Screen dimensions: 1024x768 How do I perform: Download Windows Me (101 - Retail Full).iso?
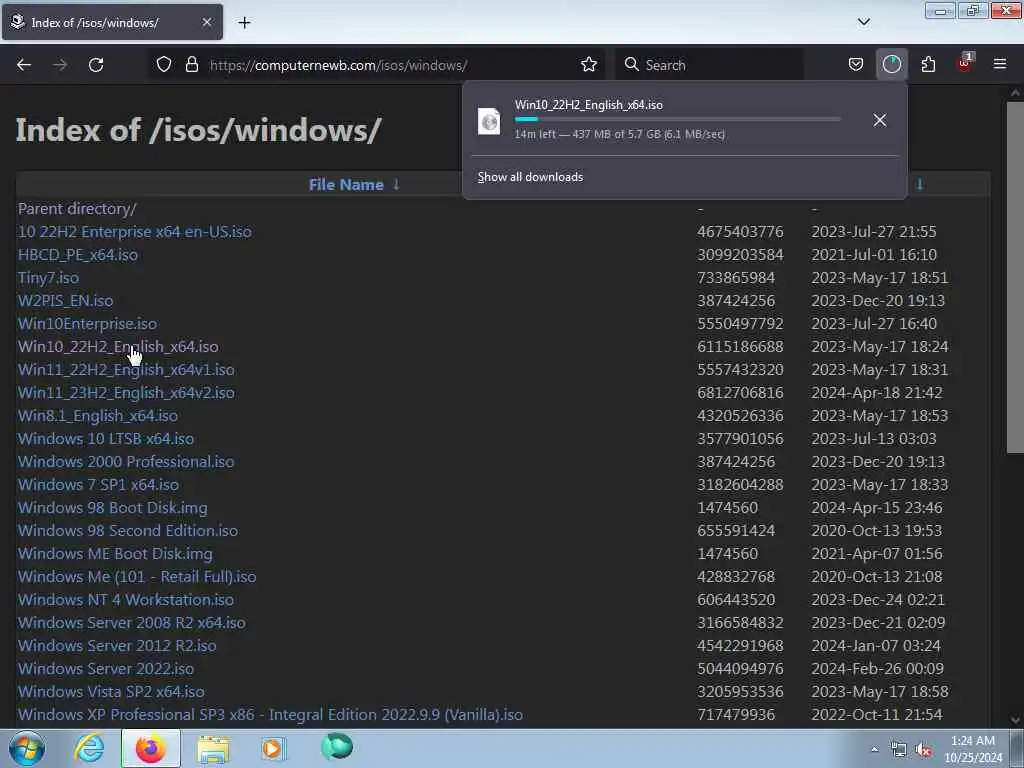pyautogui.click(x=137, y=577)
